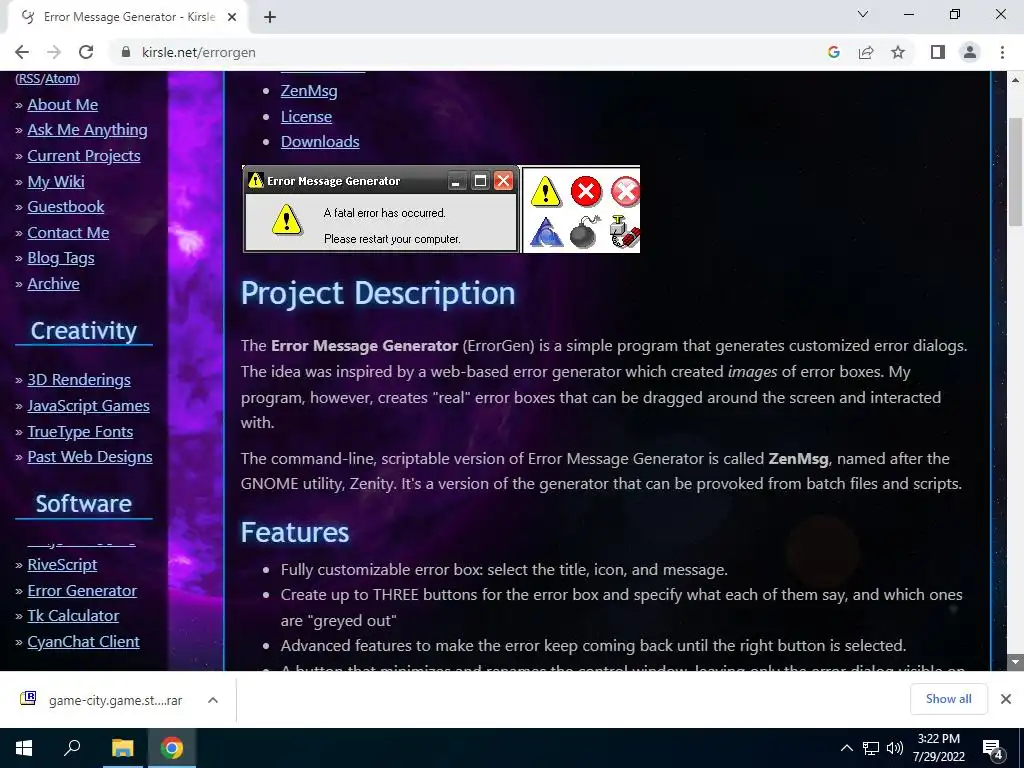The image size is (1024, 768).
Task: Select the Error Message Generator tab
Action: (127, 17)
